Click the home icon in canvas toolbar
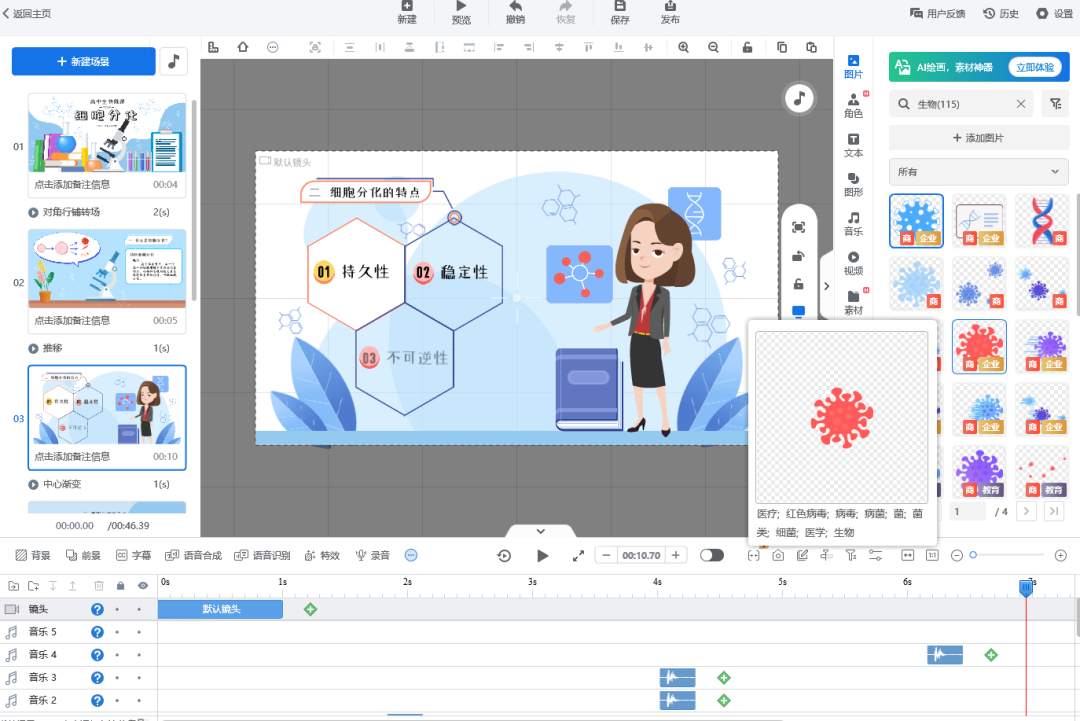Image resolution: width=1080 pixels, height=721 pixels. (242, 47)
